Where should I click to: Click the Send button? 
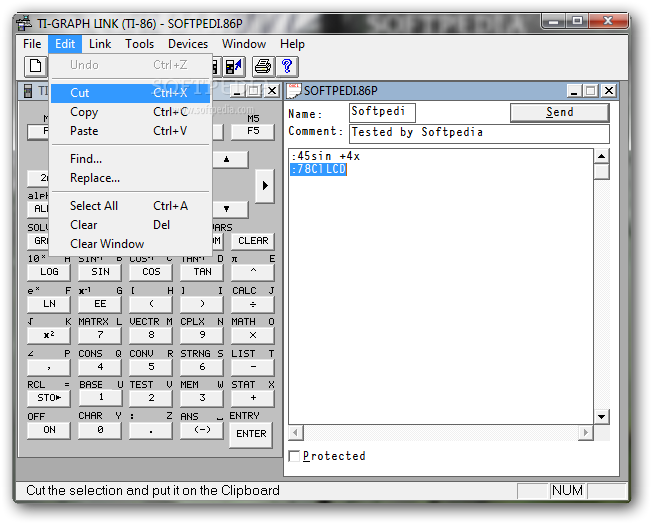pos(560,112)
